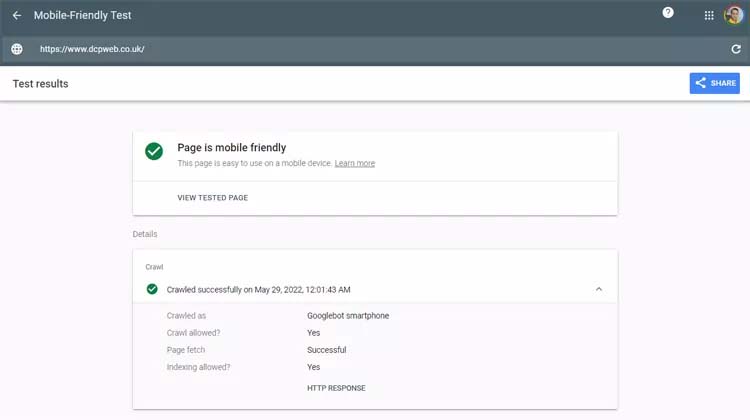Open the user account avatar
This screenshot has width=750, height=420.
pos(733,16)
